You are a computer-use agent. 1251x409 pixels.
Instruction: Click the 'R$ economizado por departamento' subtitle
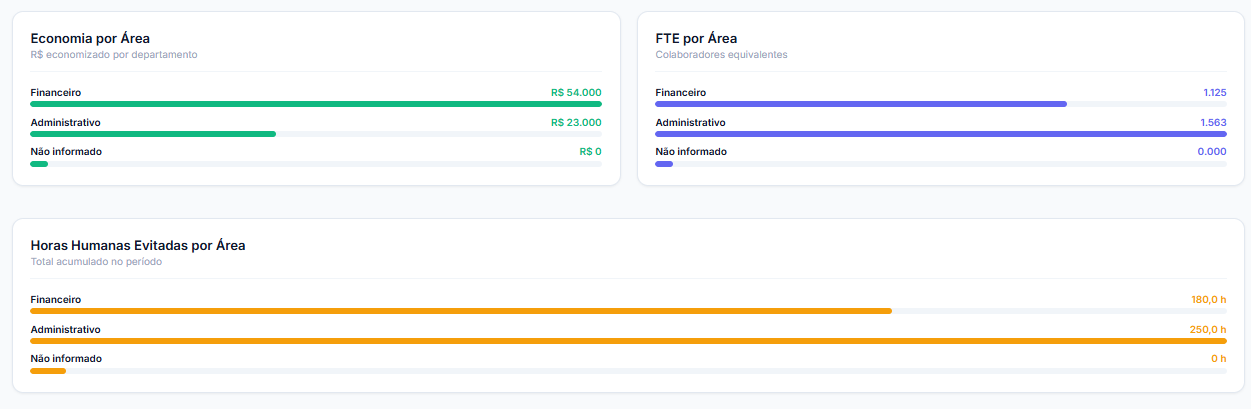pyautogui.click(x=114, y=54)
